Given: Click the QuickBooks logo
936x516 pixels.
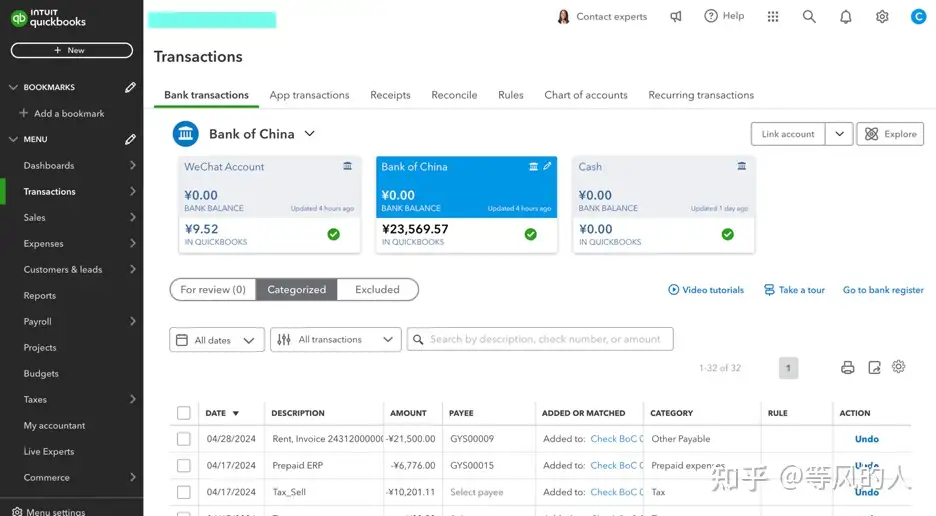Looking at the screenshot, I should click(x=48, y=18).
